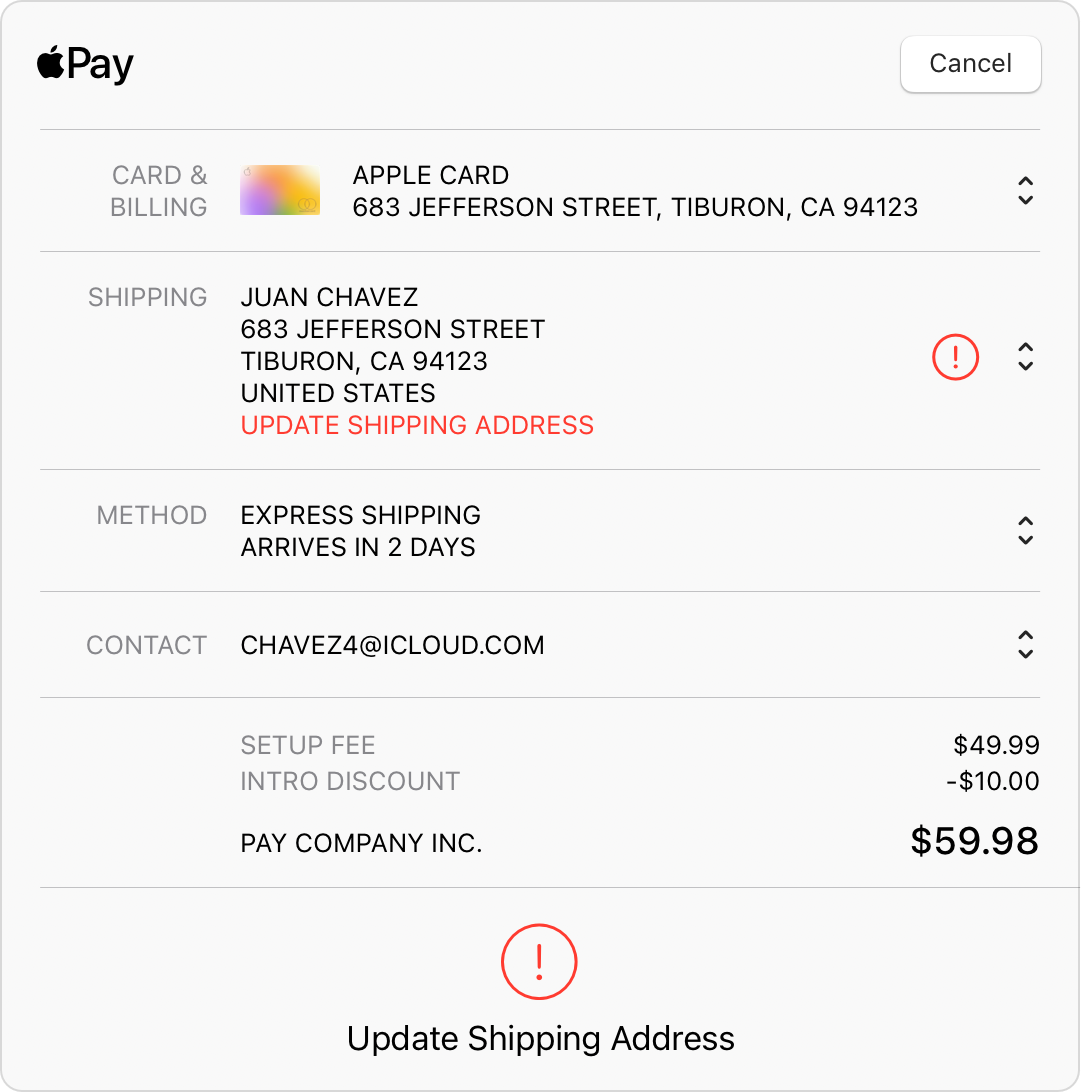Click the Apple Card thumbnail image

tap(280, 190)
